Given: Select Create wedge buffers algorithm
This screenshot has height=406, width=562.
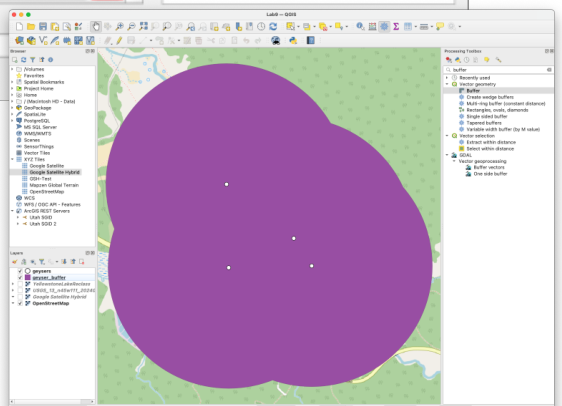Looking at the screenshot, I should pyautogui.click(x=490, y=97).
